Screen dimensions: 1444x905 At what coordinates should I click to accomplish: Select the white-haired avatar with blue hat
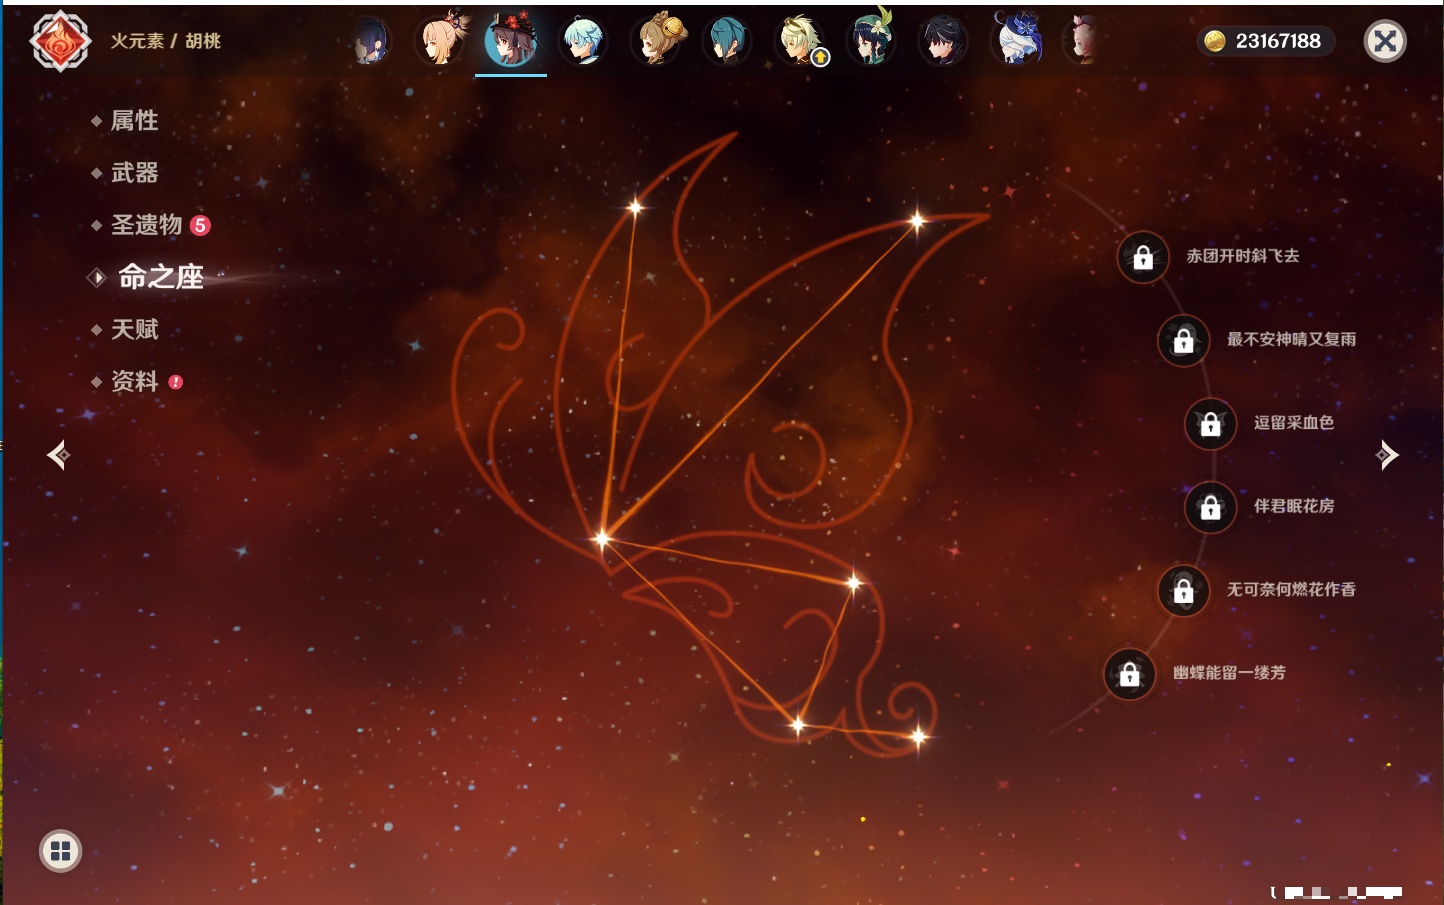(x=1016, y=40)
